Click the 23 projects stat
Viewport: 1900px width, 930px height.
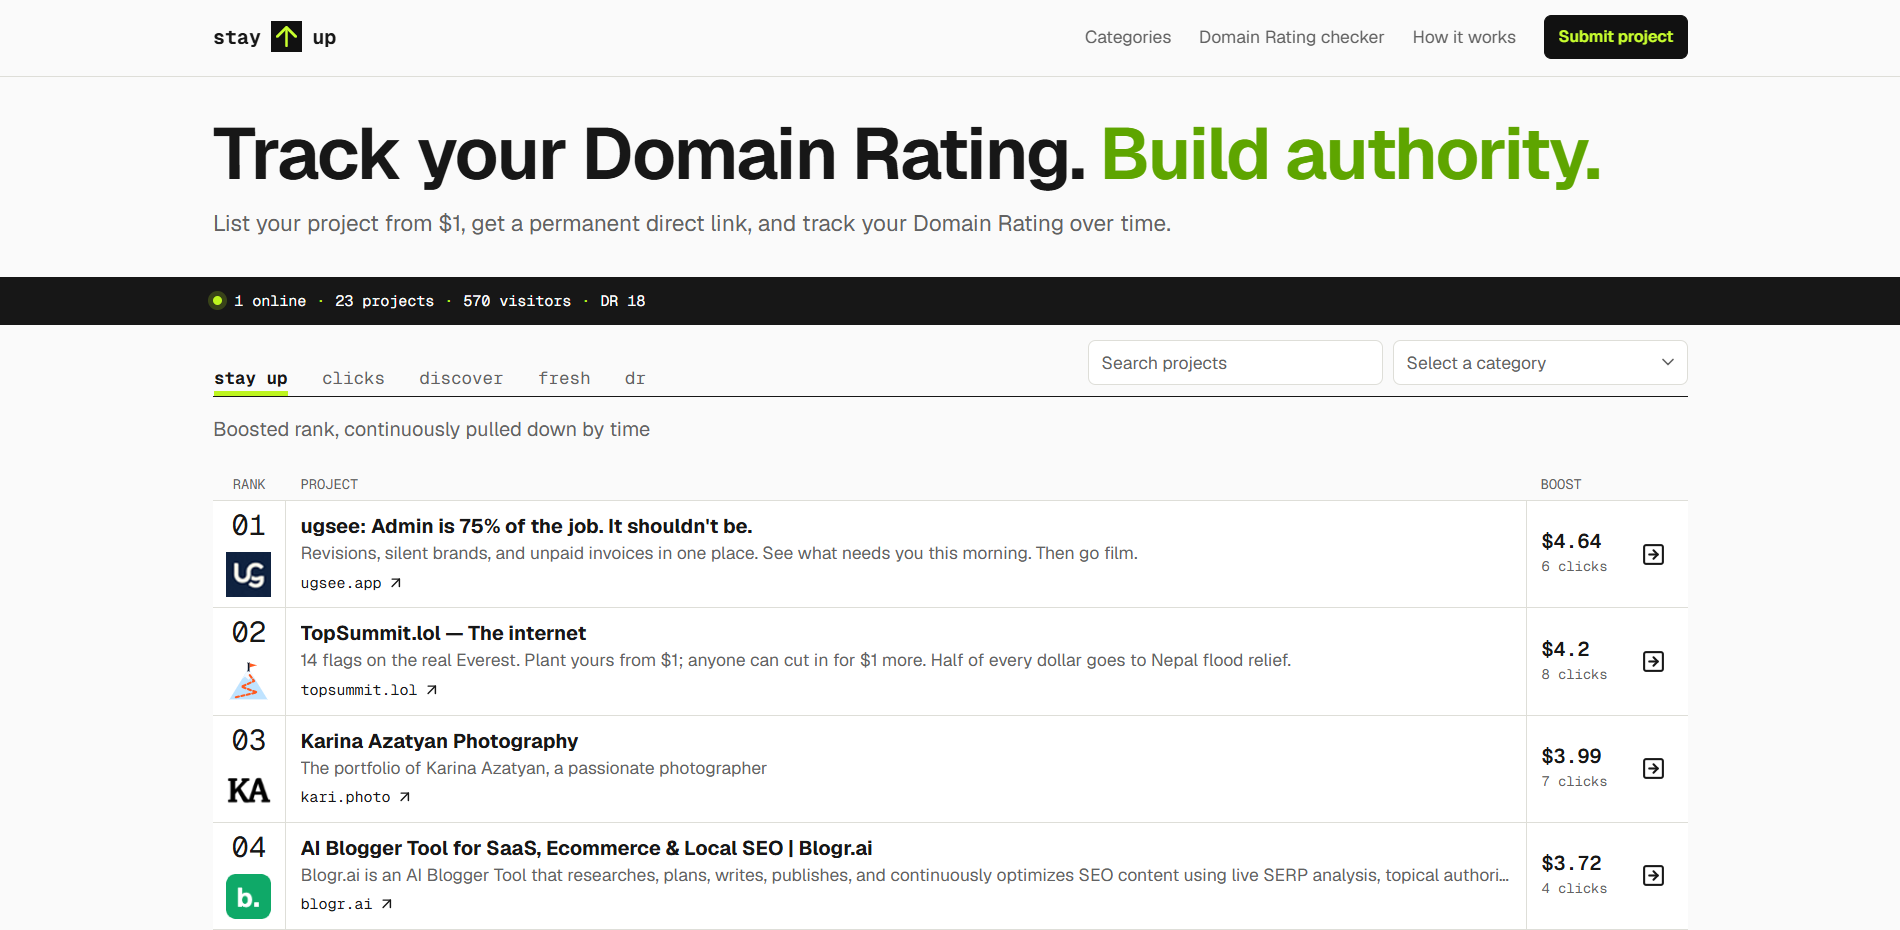click(x=384, y=301)
